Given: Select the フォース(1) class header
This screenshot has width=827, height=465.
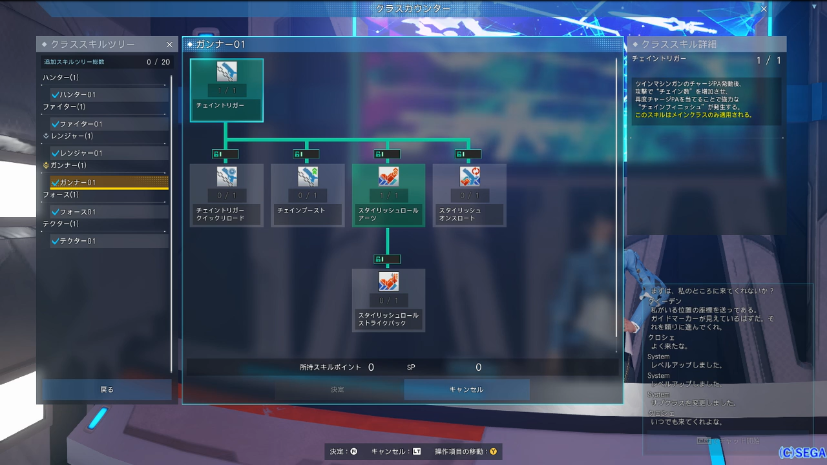Looking at the screenshot, I should click(x=61, y=195).
